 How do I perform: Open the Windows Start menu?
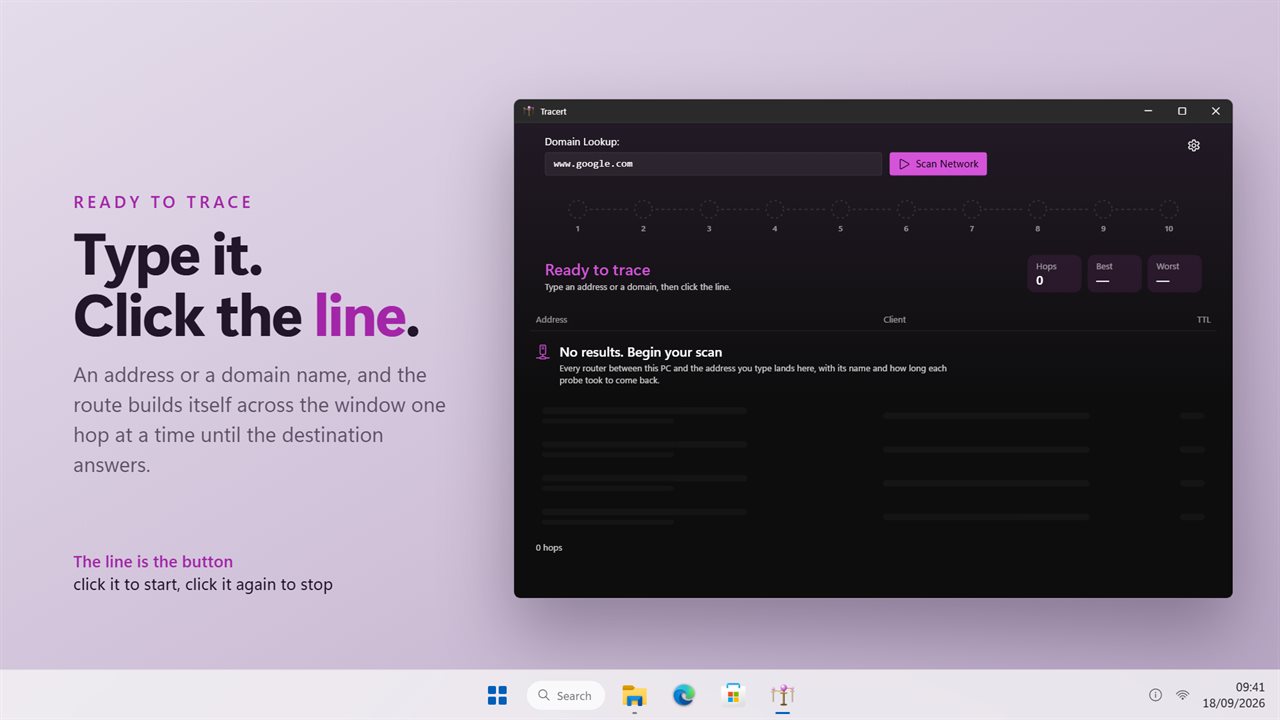pos(497,695)
